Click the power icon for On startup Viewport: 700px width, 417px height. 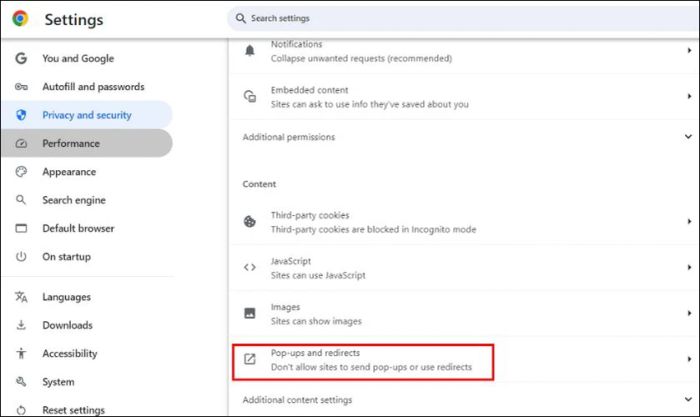21,257
